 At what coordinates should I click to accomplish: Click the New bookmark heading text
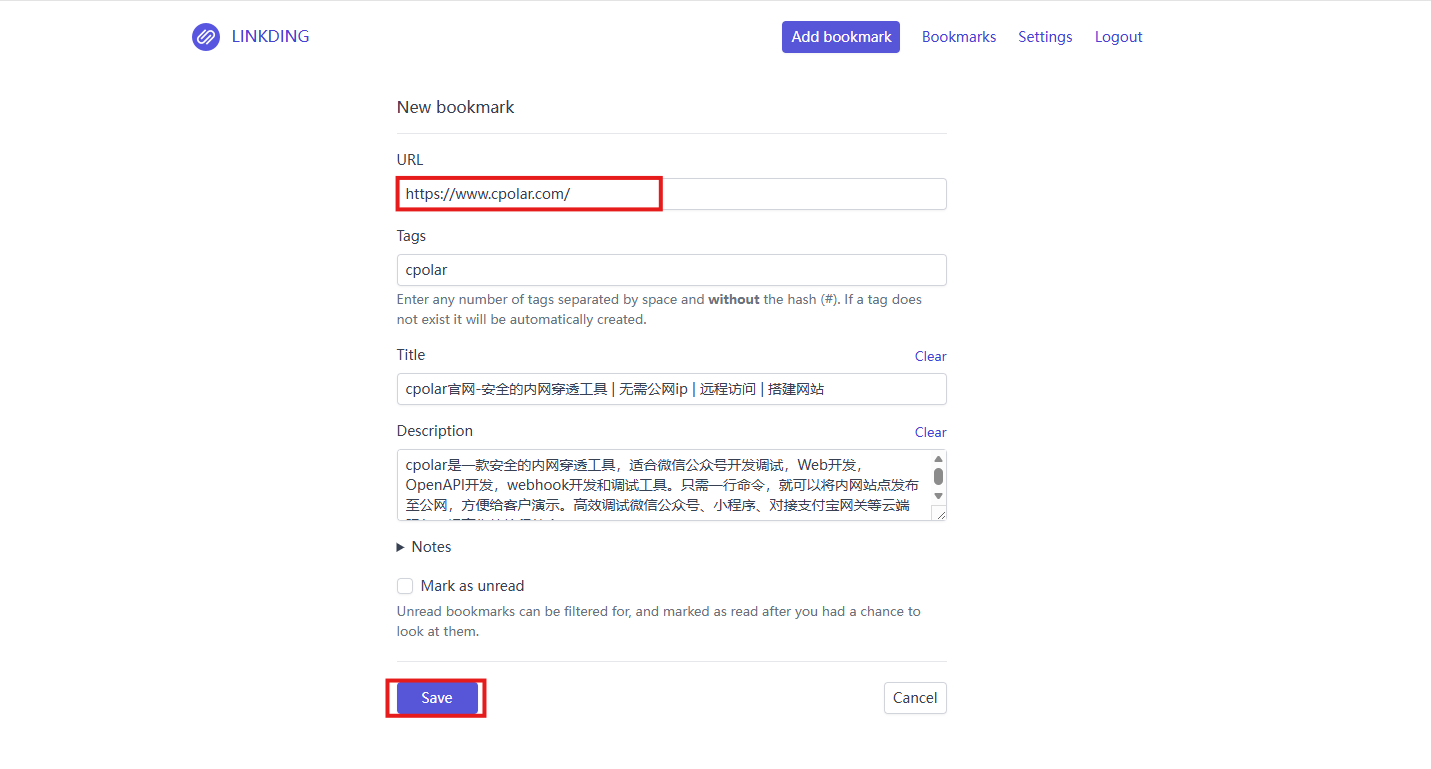(x=456, y=107)
